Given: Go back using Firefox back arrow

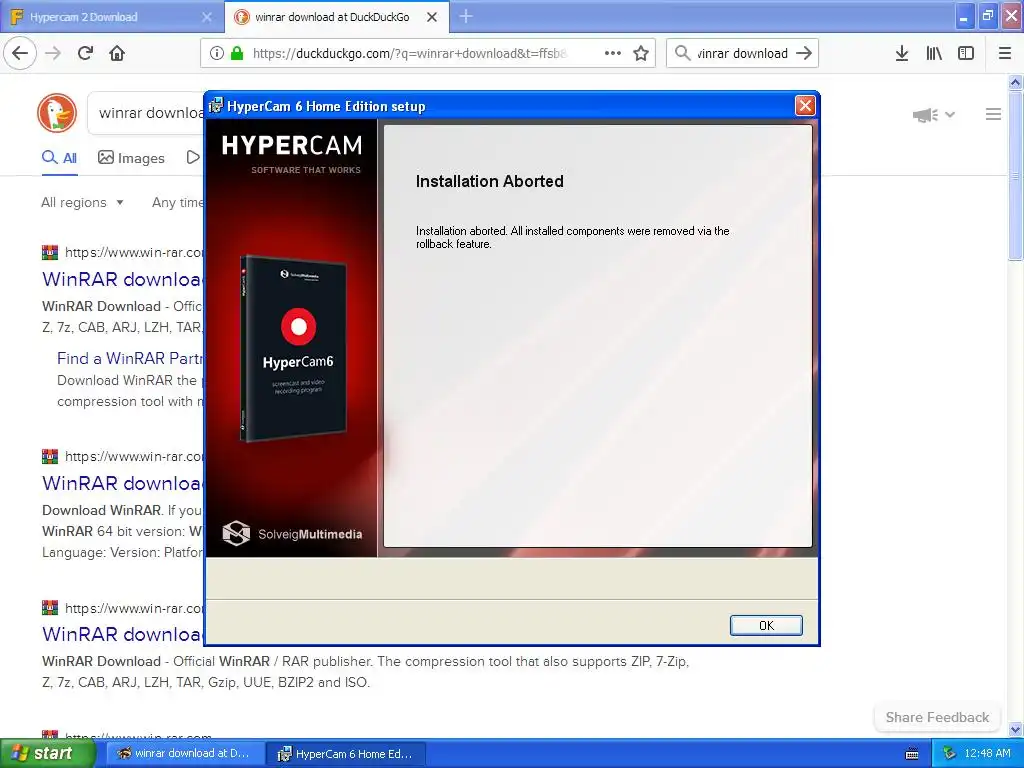Looking at the screenshot, I should pos(20,53).
